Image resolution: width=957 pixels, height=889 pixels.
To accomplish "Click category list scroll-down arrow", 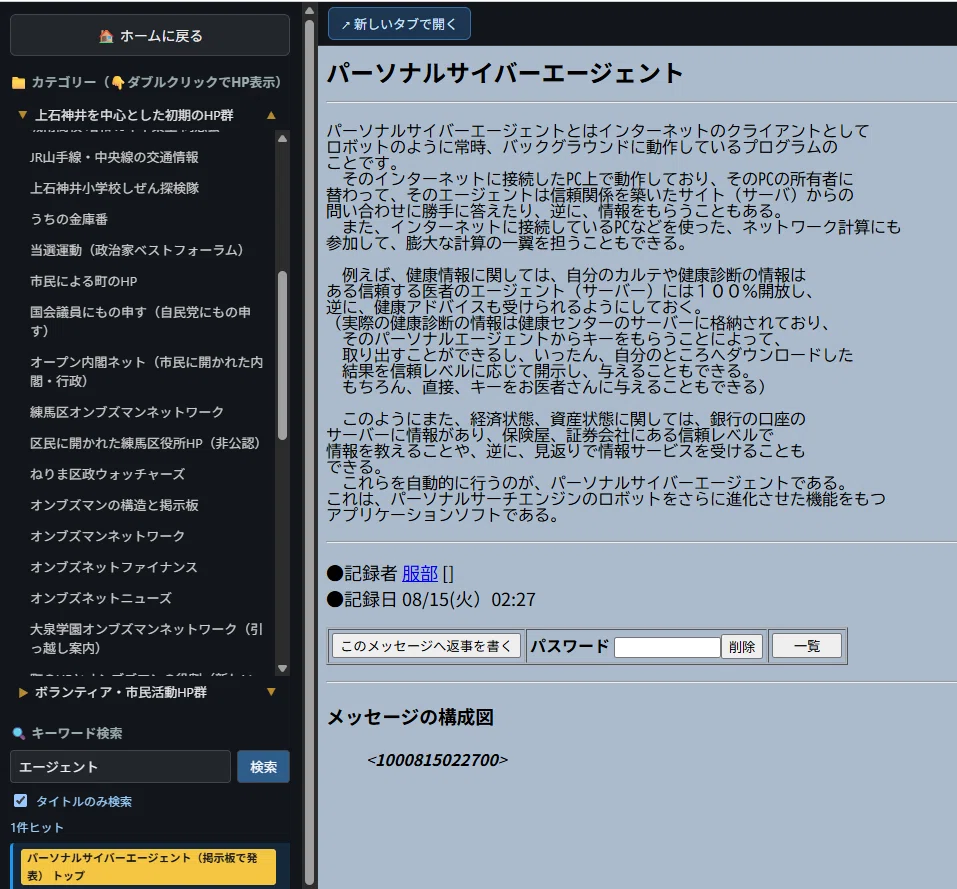I will [x=282, y=669].
